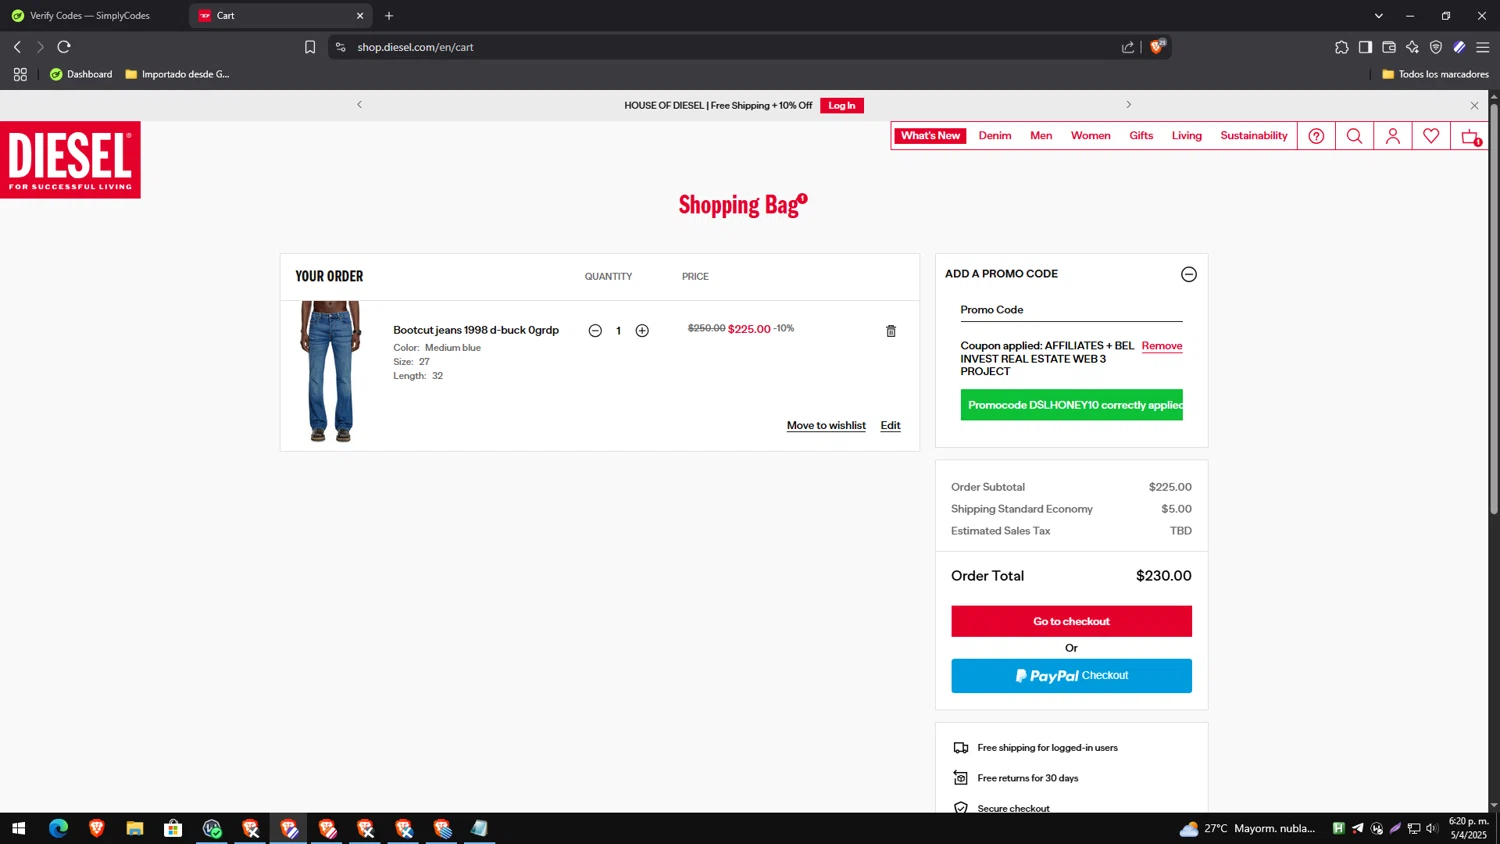Open the Women menu
1500x844 pixels.
coord(1090,136)
